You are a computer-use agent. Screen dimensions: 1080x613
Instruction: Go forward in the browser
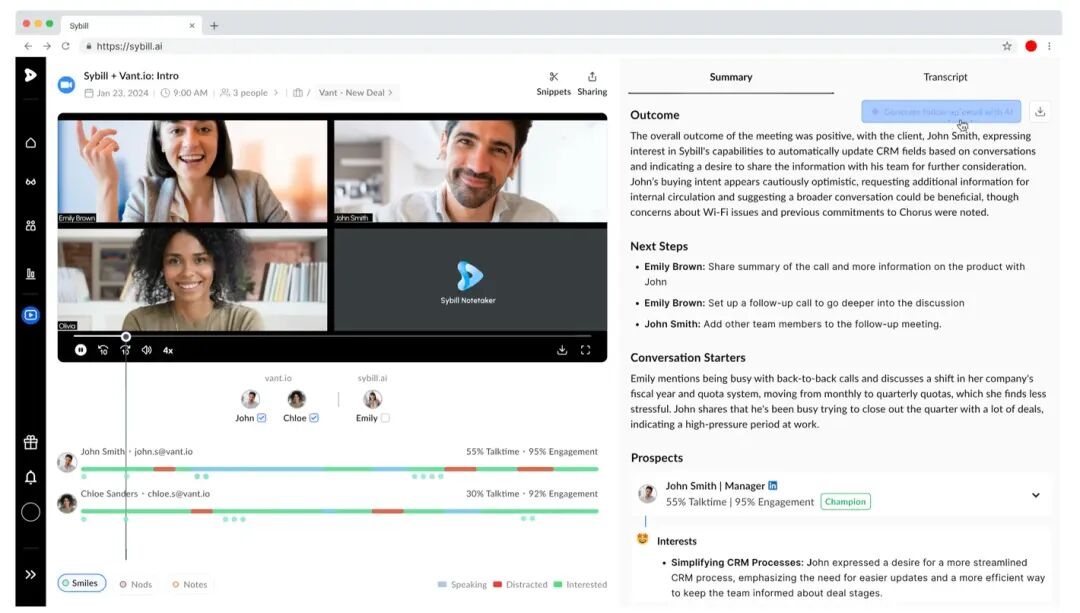pyautogui.click(x=47, y=46)
